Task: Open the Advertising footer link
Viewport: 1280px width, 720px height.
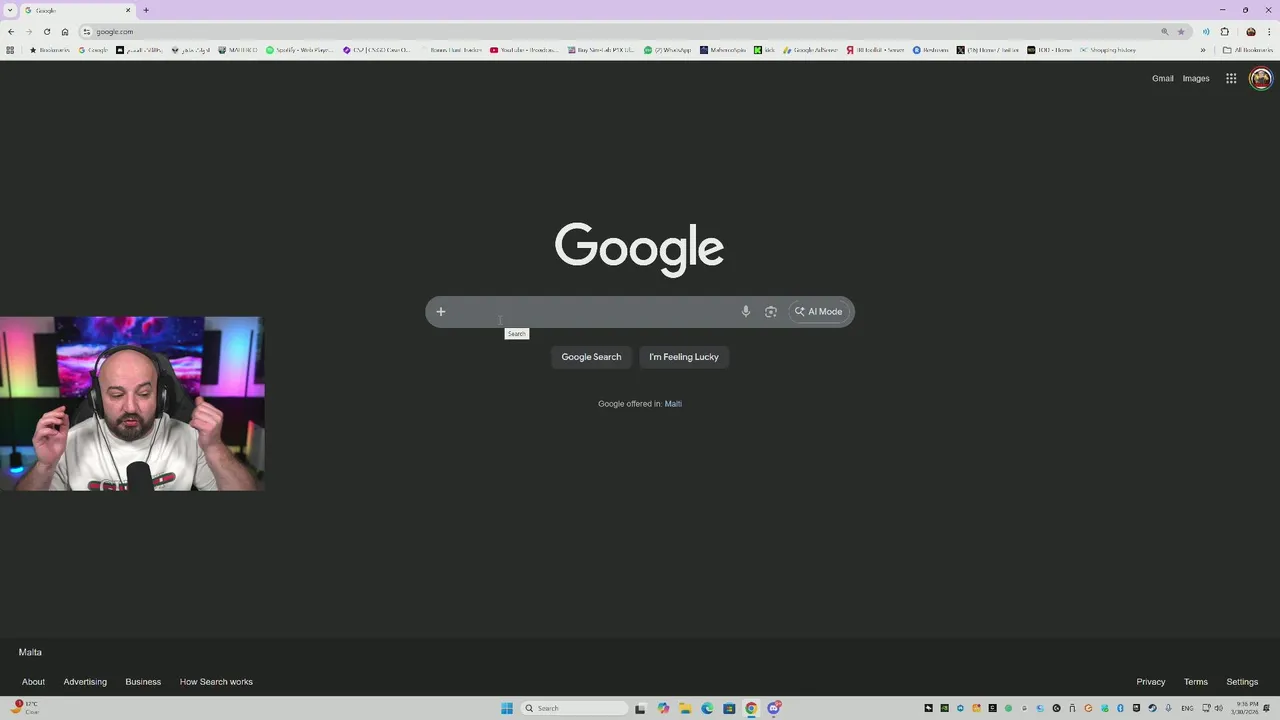Action: pyautogui.click(x=85, y=682)
